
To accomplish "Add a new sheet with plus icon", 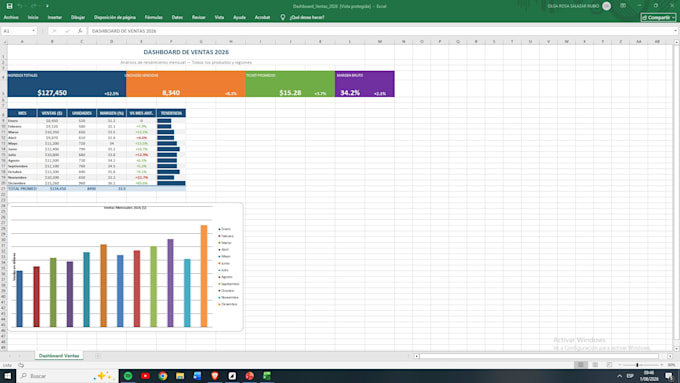I will [98, 356].
